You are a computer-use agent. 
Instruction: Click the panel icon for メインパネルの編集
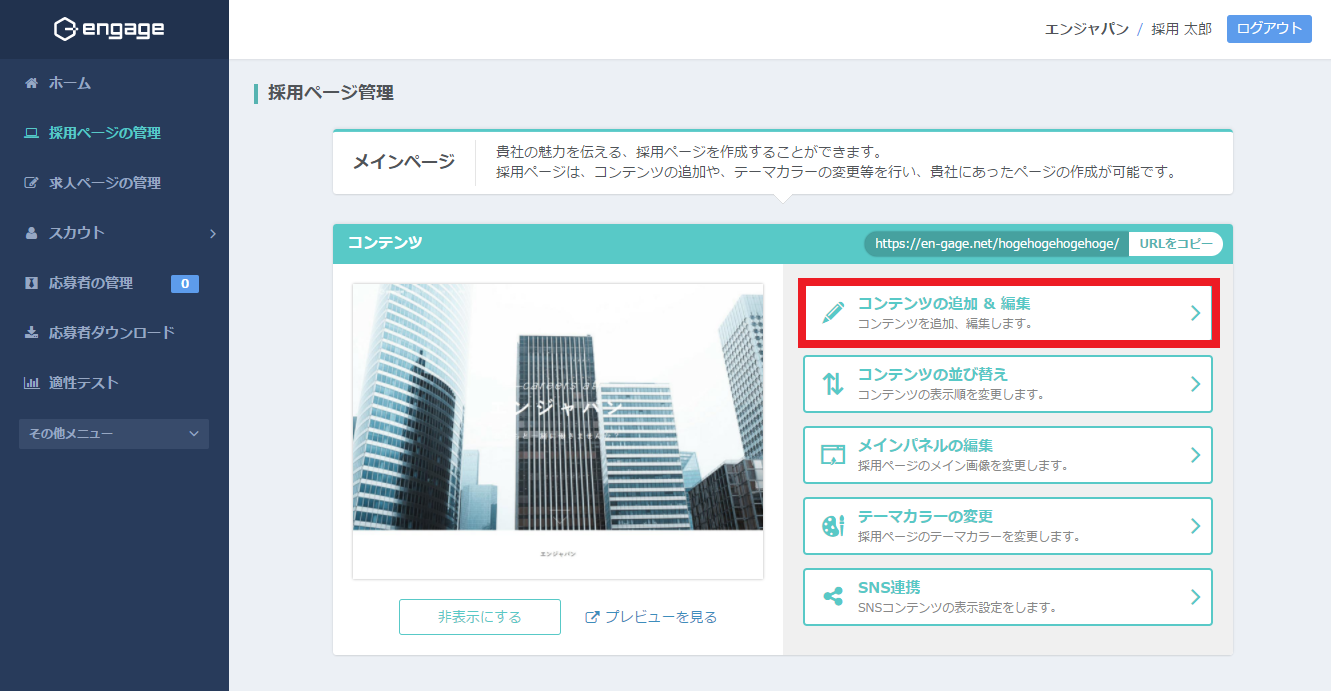pyautogui.click(x=833, y=455)
